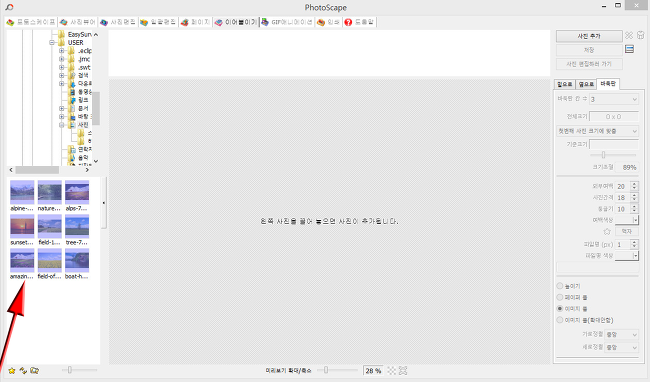Click the 저장 save button
650x382 pixels.
589,50
